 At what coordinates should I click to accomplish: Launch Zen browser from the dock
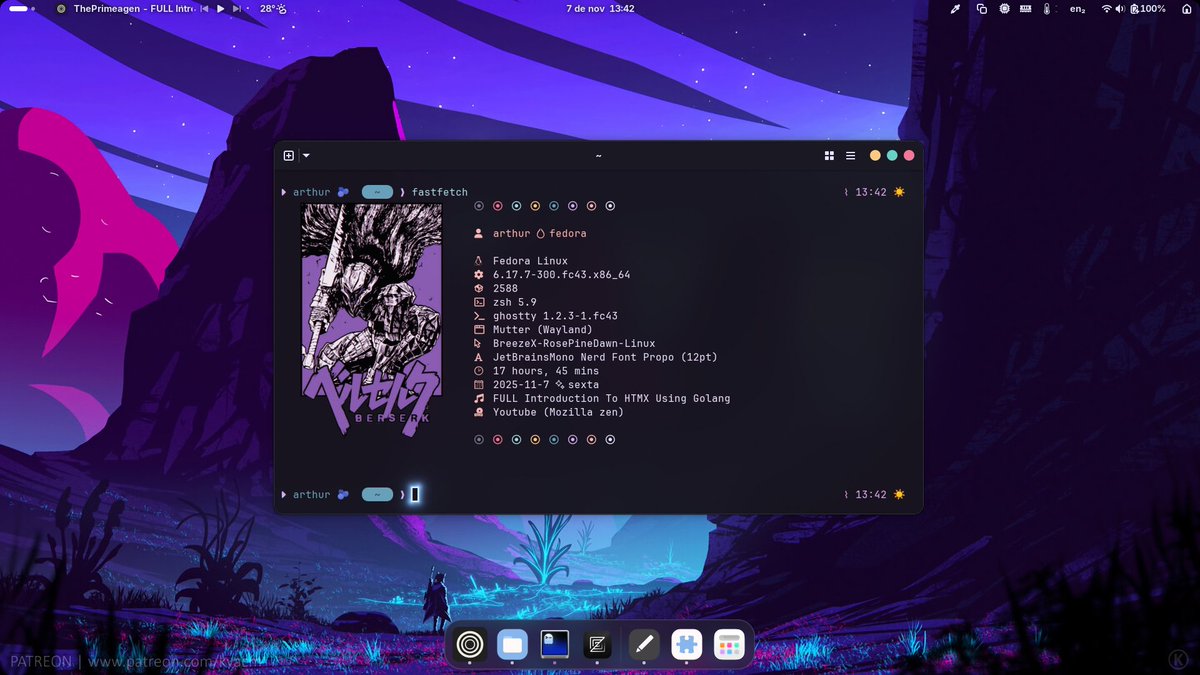click(x=469, y=645)
